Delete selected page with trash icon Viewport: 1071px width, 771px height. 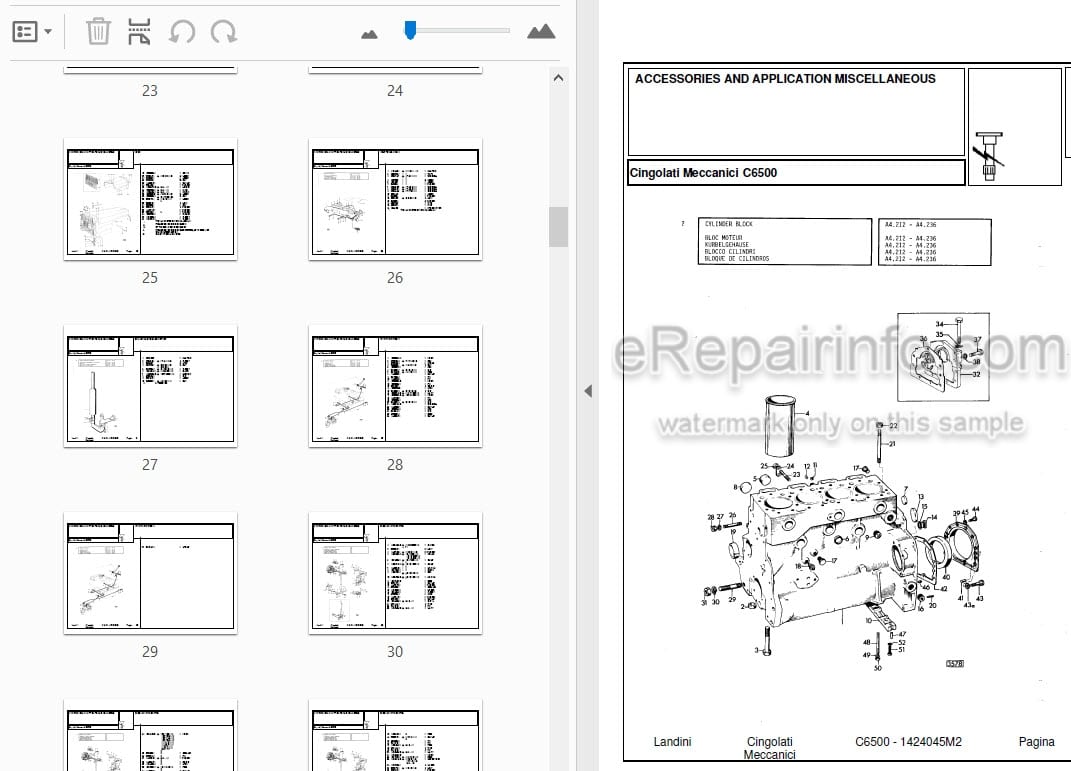click(x=98, y=31)
